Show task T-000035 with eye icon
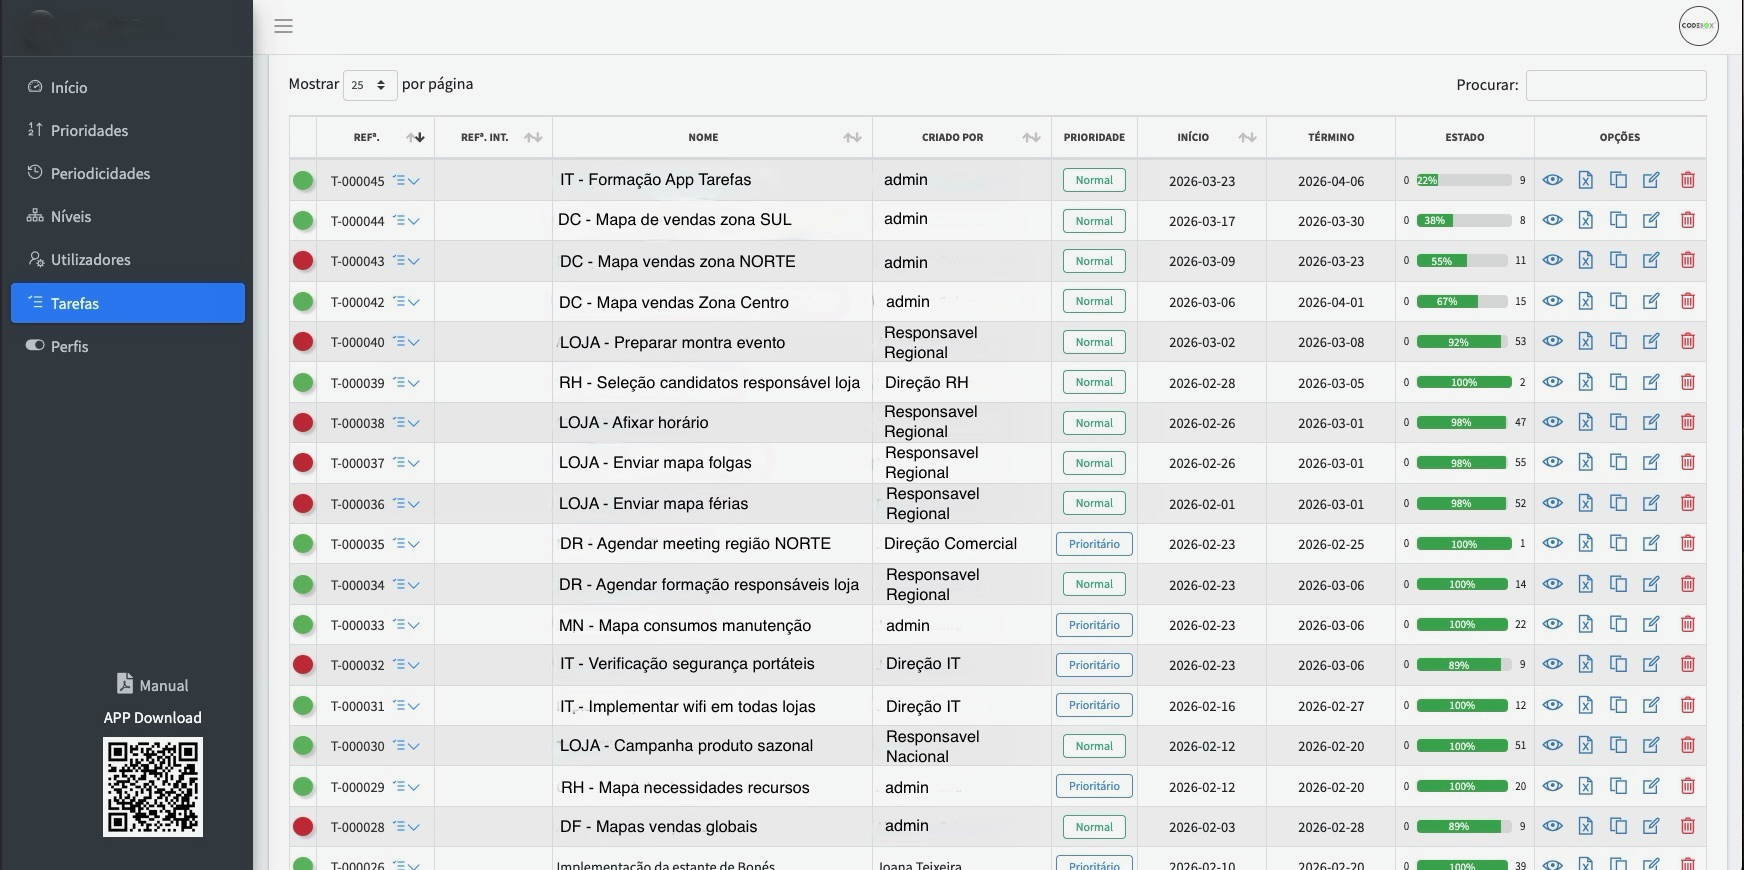The height and width of the screenshot is (870, 1744). pos(1552,543)
